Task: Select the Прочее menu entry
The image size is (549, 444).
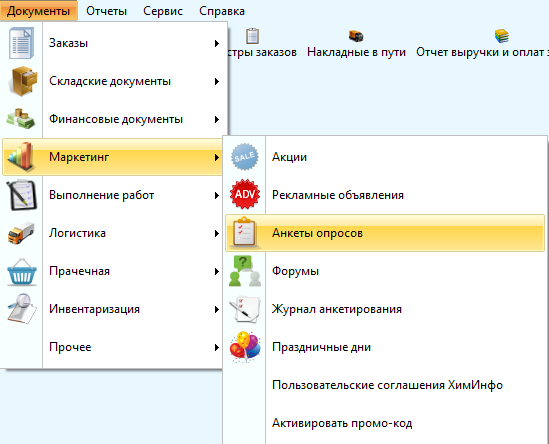Action: click(x=112, y=347)
